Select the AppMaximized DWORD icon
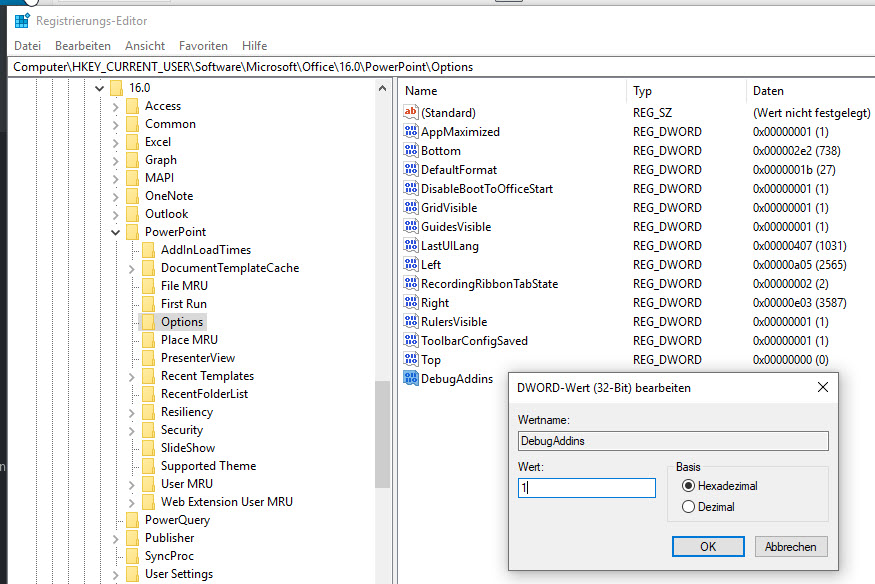This screenshot has height=584, width=875. (411, 131)
